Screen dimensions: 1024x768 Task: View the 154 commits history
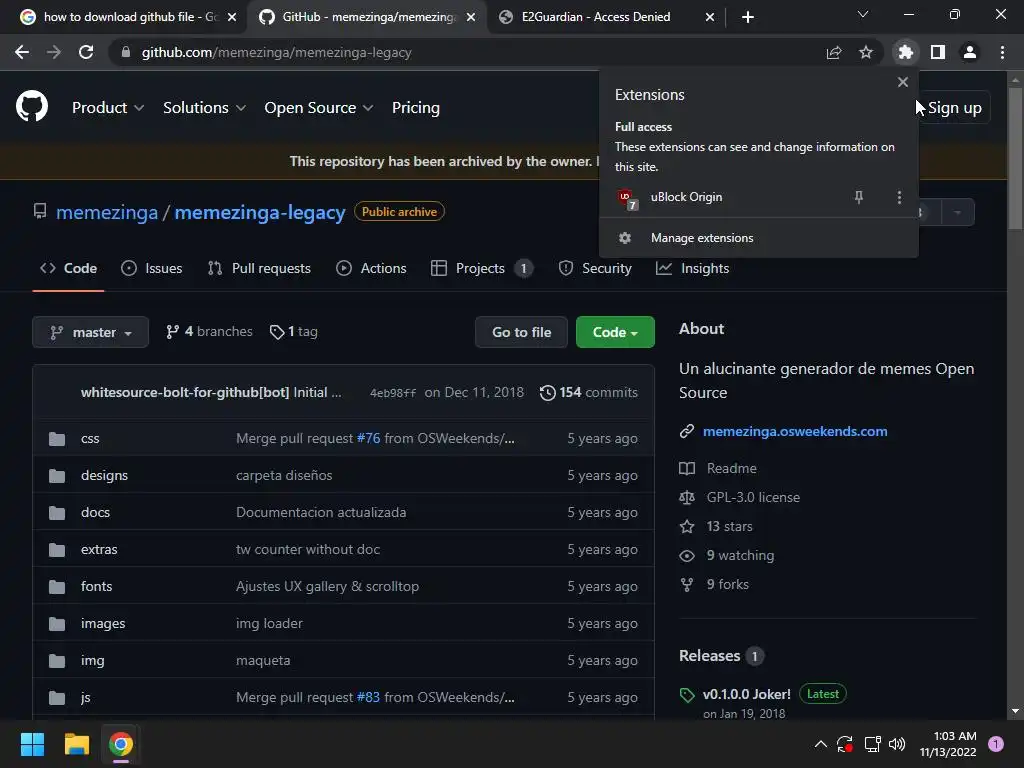pos(588,392)
